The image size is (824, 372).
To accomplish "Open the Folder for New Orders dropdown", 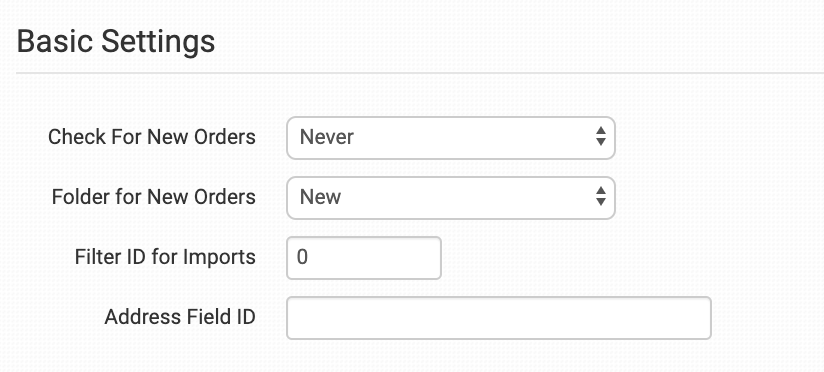I will pyautogui.click(x=450, y=198).
